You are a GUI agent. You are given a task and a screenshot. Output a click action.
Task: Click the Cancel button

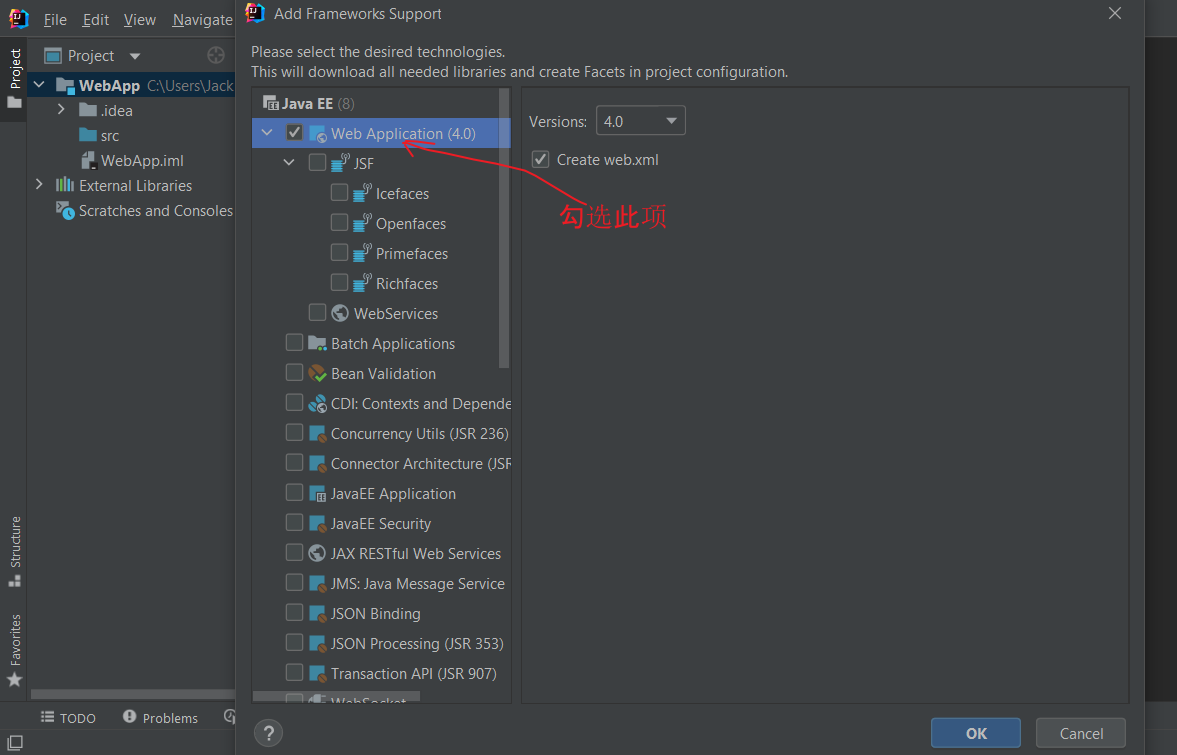(x=1081, y=733)
